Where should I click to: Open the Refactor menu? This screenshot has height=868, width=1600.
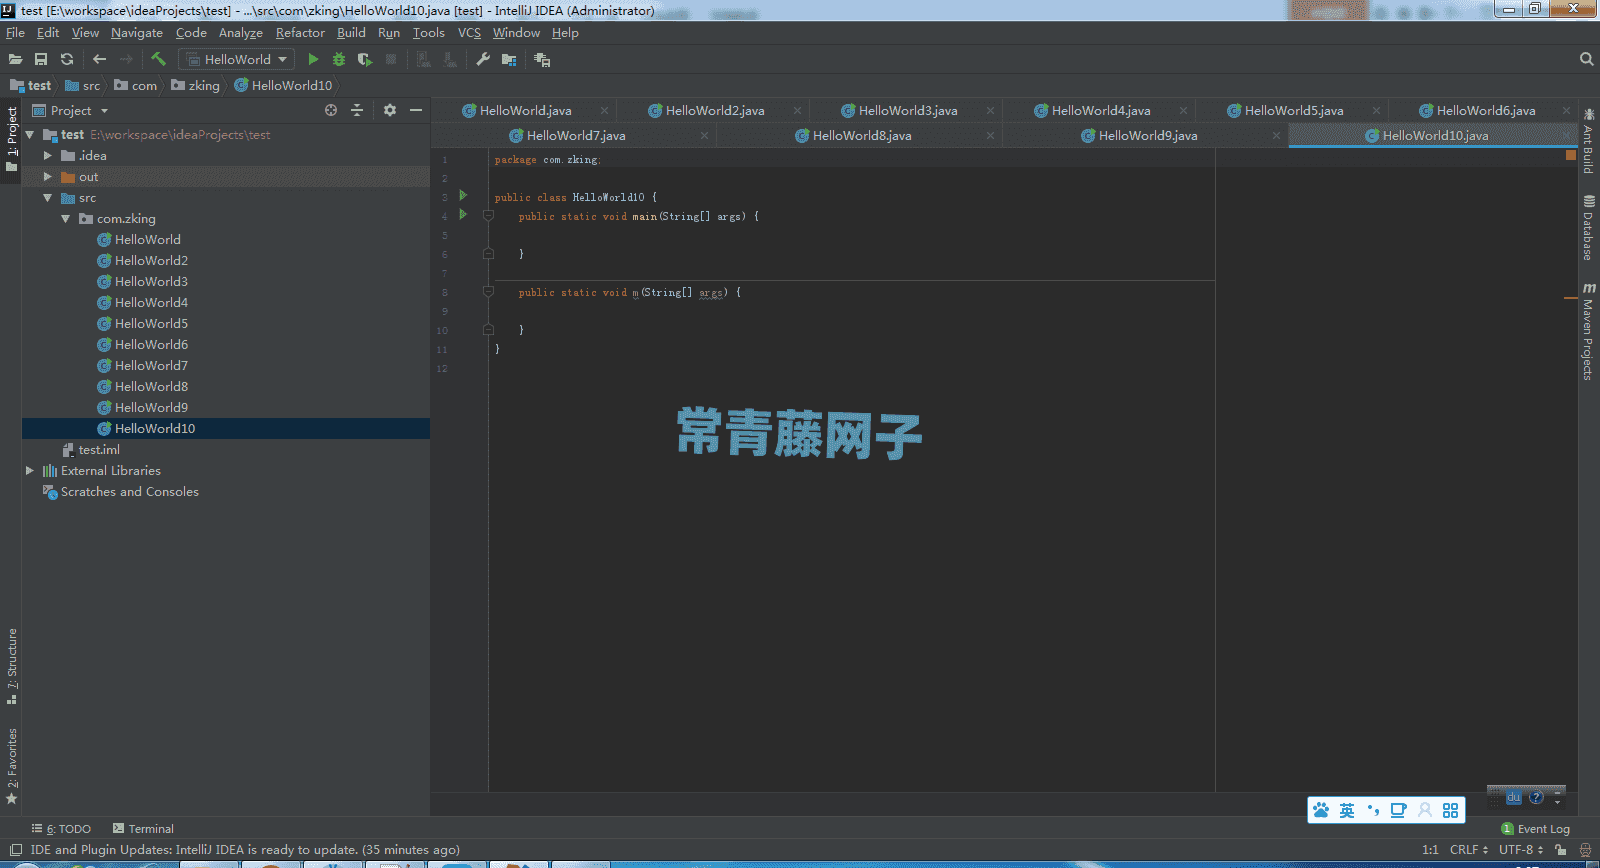(x=300, y=33)
